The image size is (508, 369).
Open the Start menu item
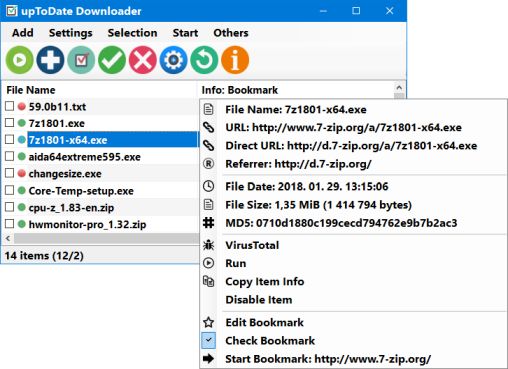coord(185,33)
